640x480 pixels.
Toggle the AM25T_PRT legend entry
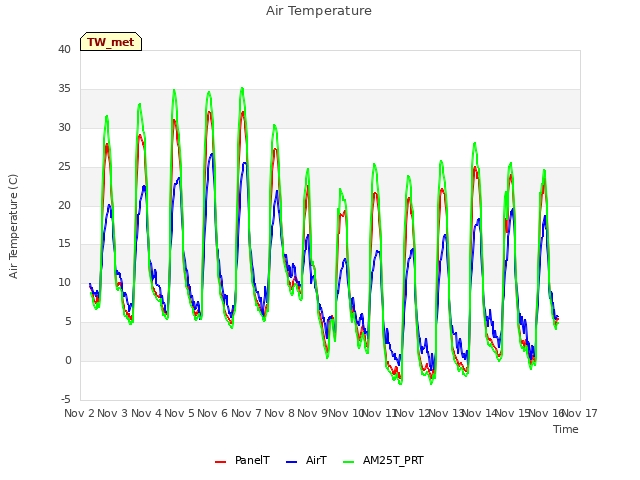click(x=383, y=460)
